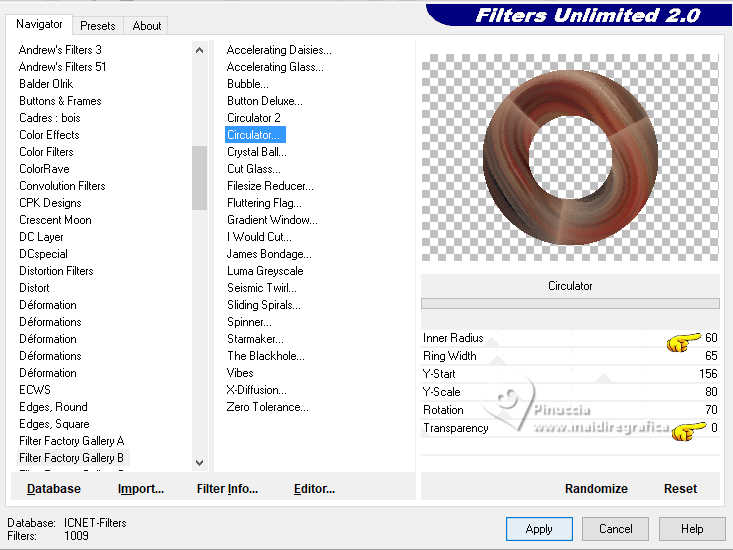Select DCspecial category
Screen dimensions: 733x550
(43, 254)
